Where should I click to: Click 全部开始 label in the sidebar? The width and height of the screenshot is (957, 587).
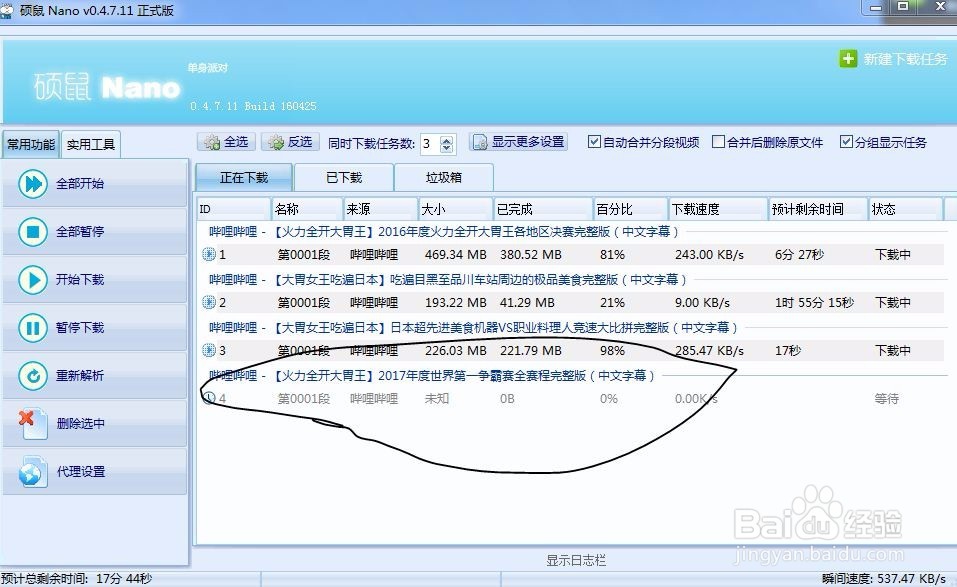80,184
